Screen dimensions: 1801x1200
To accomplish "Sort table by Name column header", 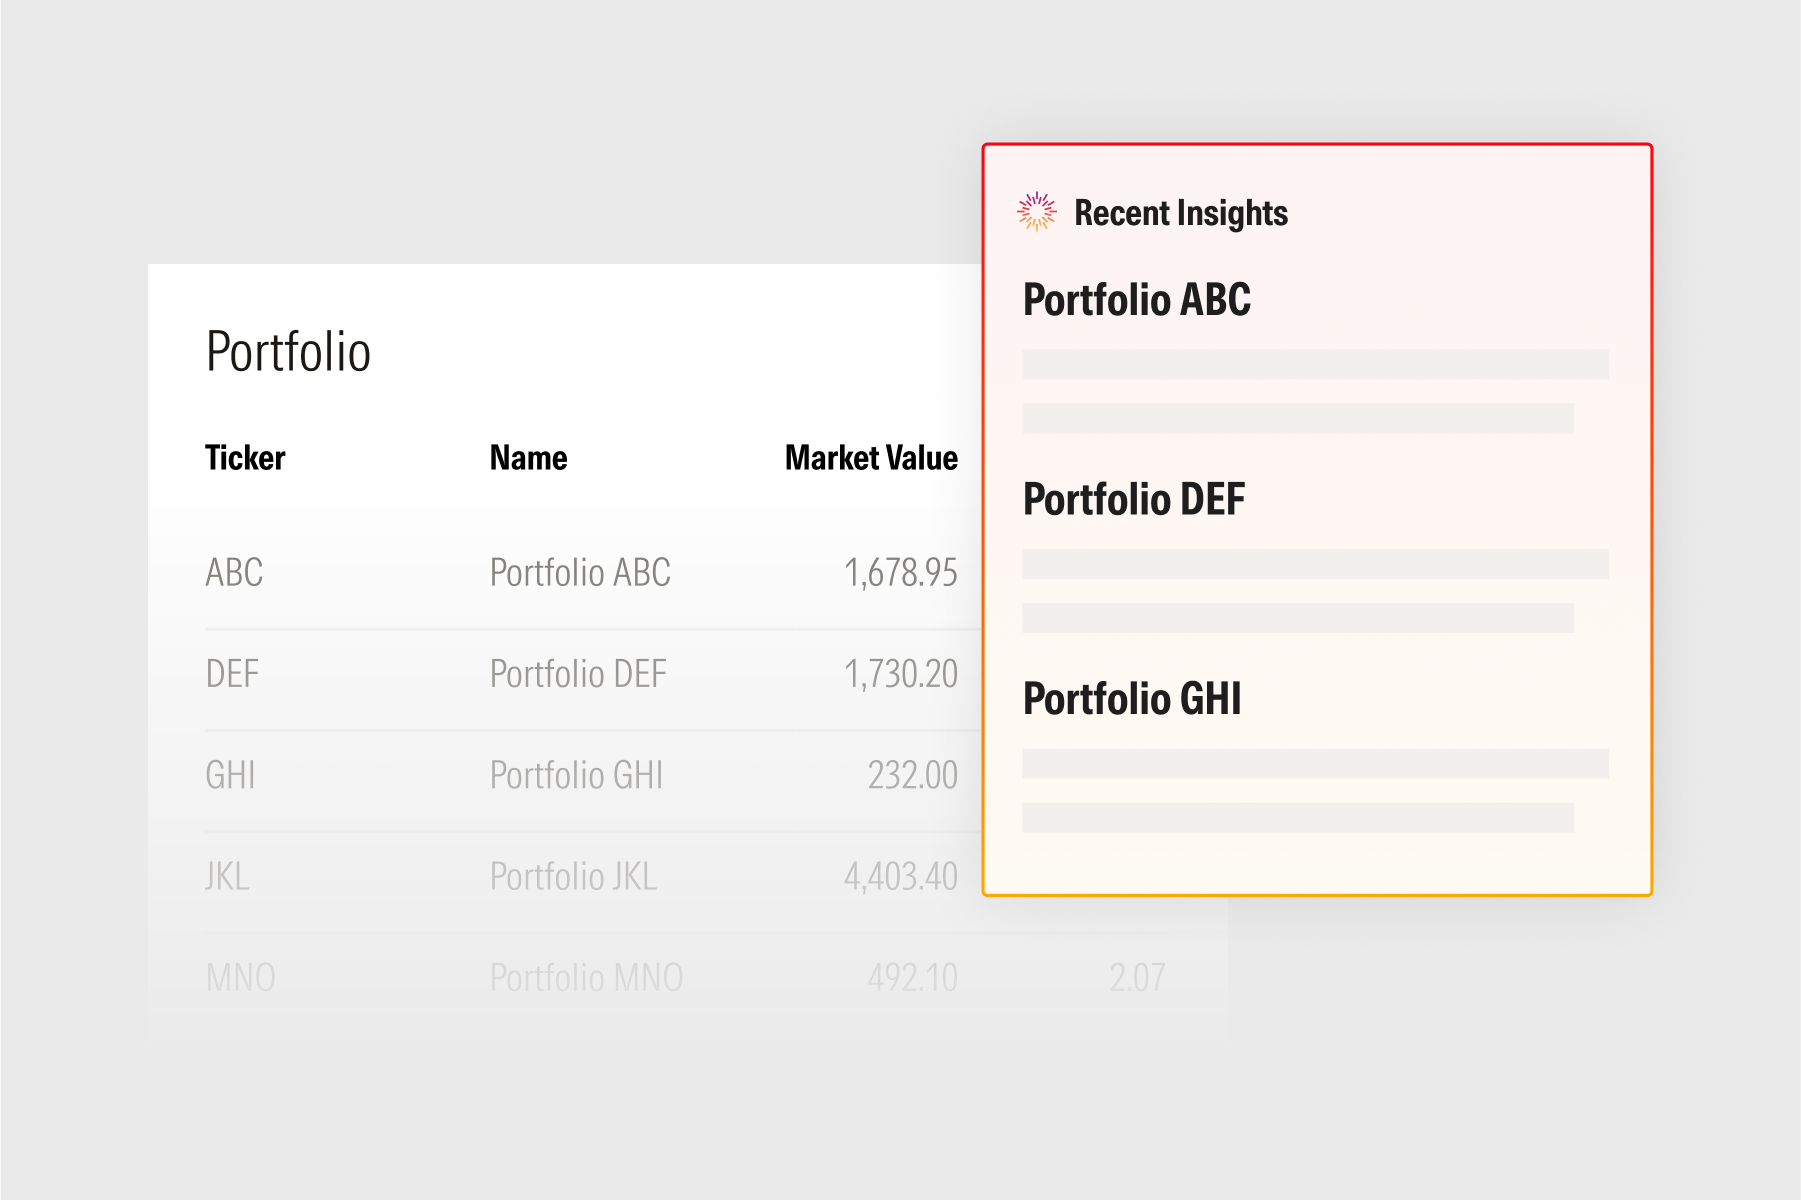I will (528, 458).
